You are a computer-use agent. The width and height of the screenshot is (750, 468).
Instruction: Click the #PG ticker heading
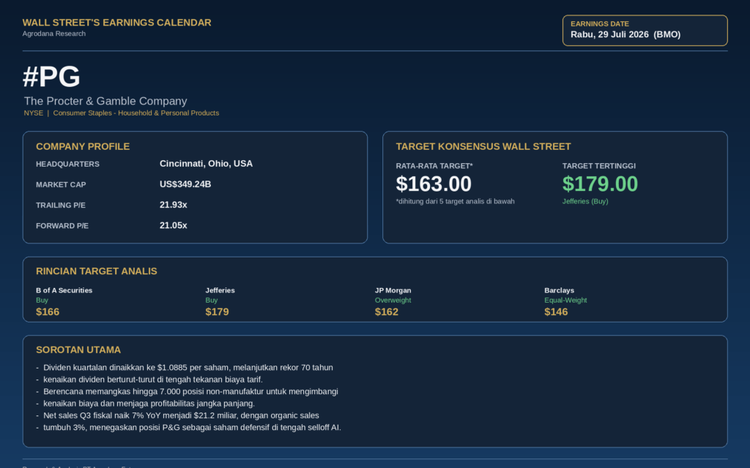[x=51, y=77]
